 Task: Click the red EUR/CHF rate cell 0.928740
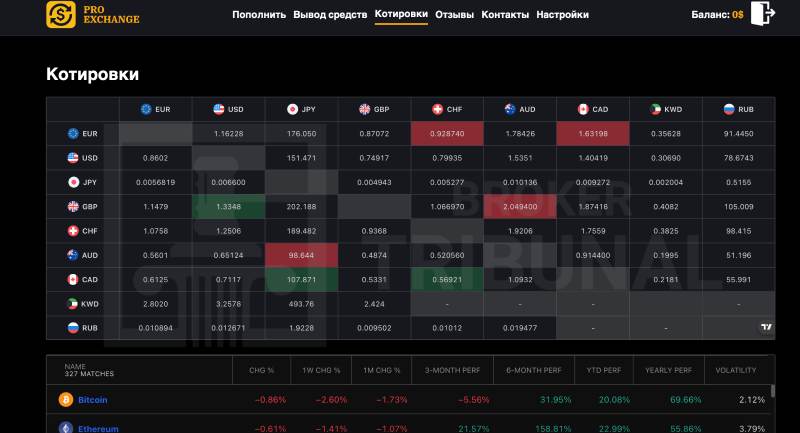tap(446, 133)
